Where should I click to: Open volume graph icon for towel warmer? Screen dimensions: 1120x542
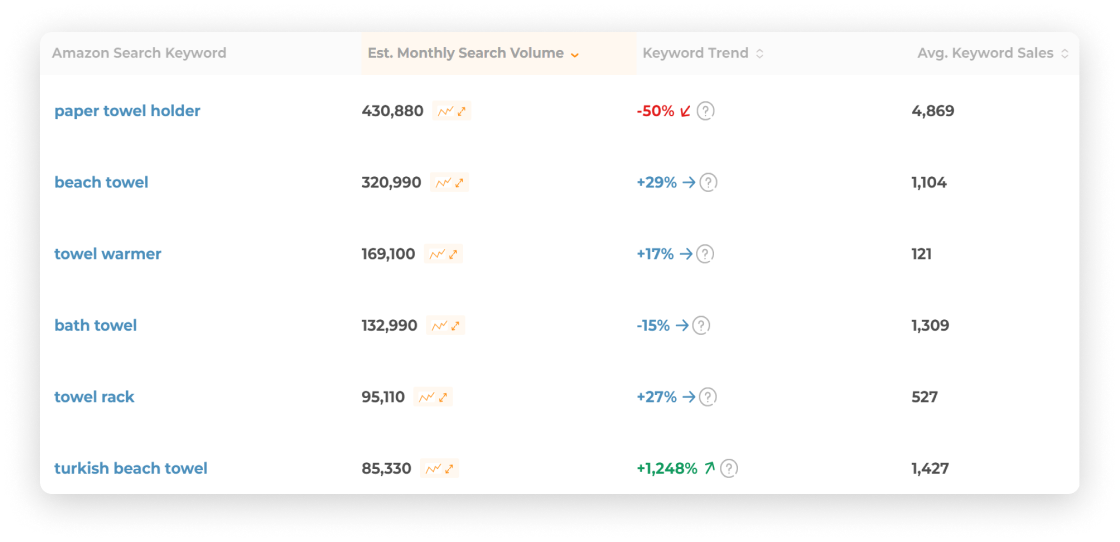pyautogui.click(x=444, y=254)
